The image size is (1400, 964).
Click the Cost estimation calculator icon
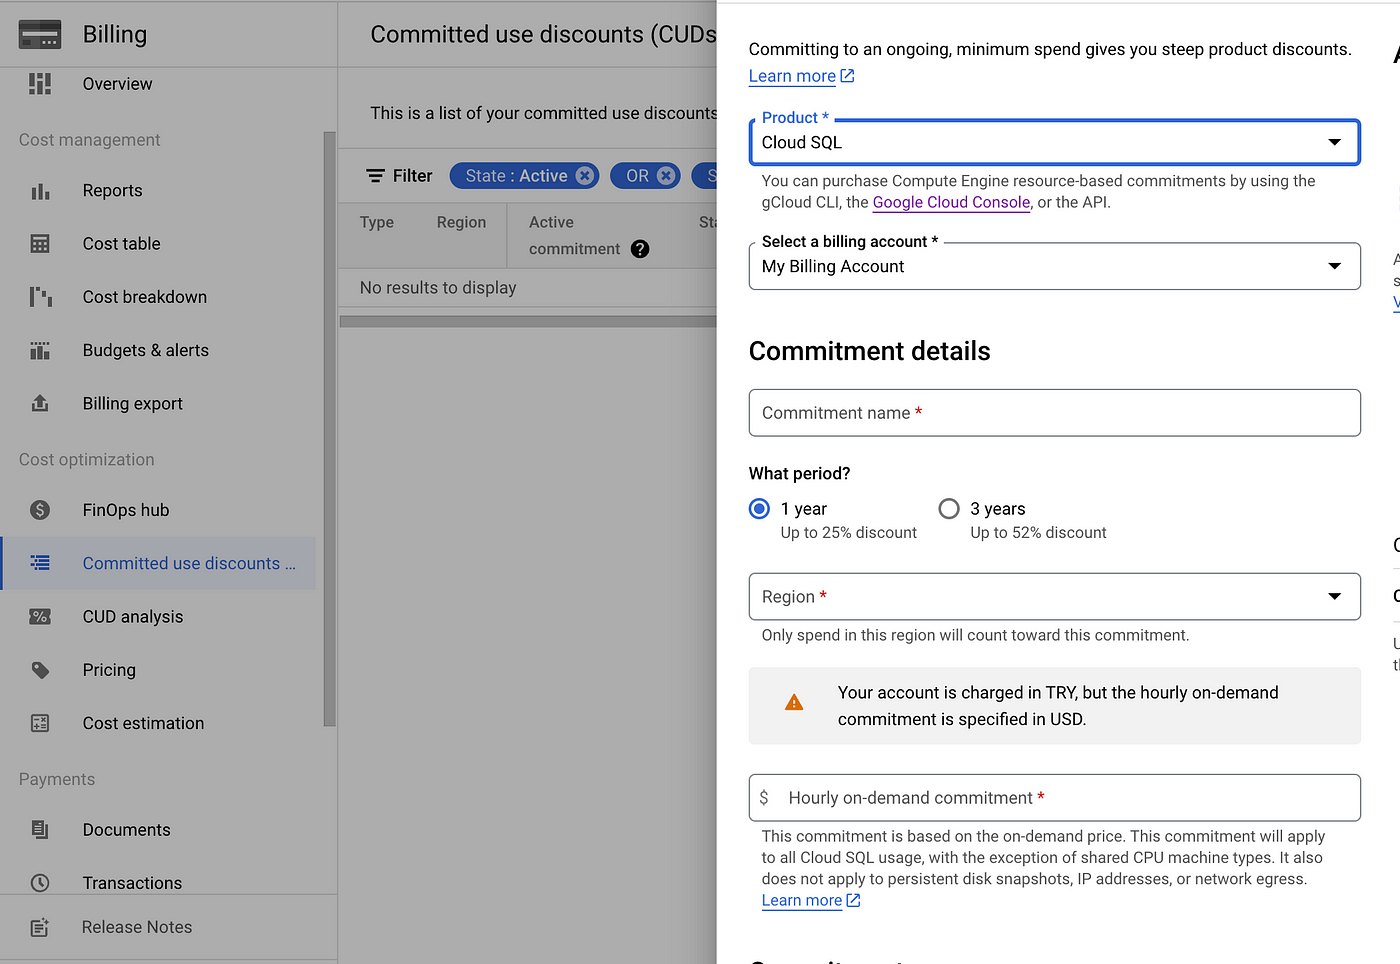[40, 723]
